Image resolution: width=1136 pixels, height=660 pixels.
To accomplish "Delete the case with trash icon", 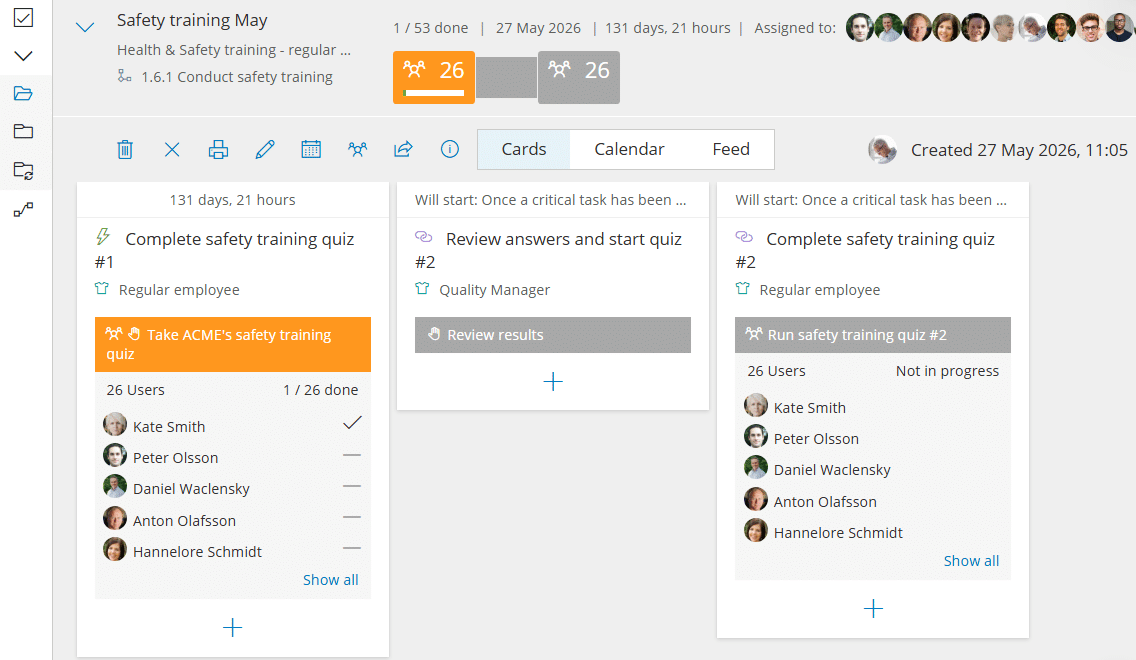I will (x=125, y=149).
